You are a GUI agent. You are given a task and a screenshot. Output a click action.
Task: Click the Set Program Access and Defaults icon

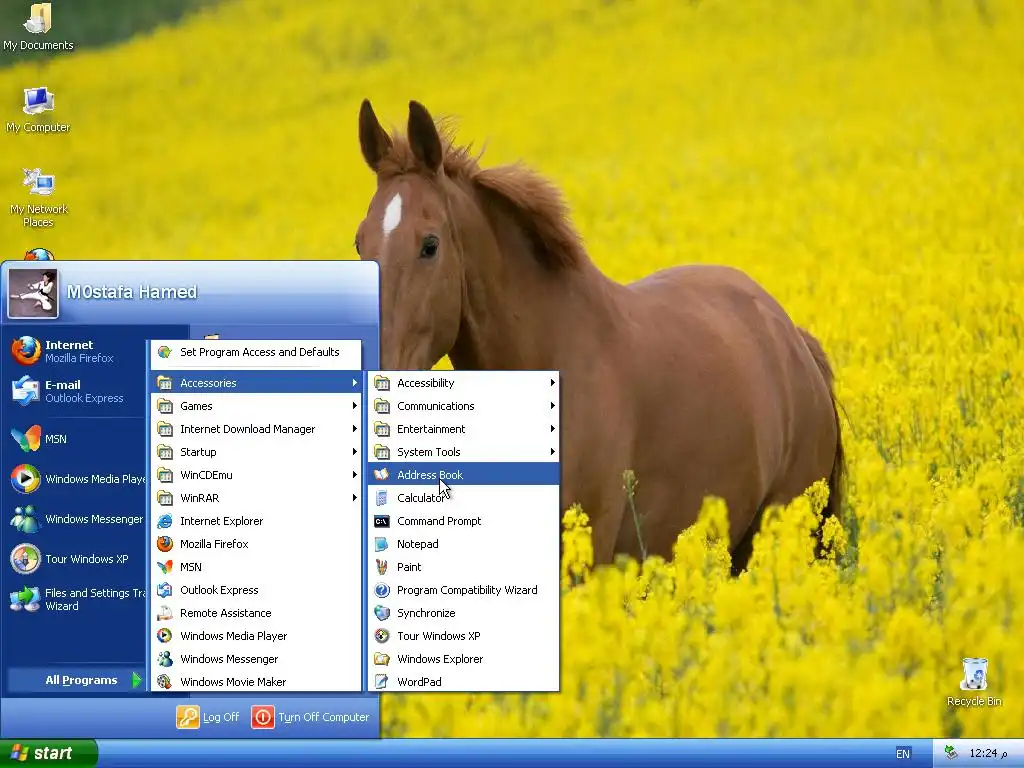165,352
